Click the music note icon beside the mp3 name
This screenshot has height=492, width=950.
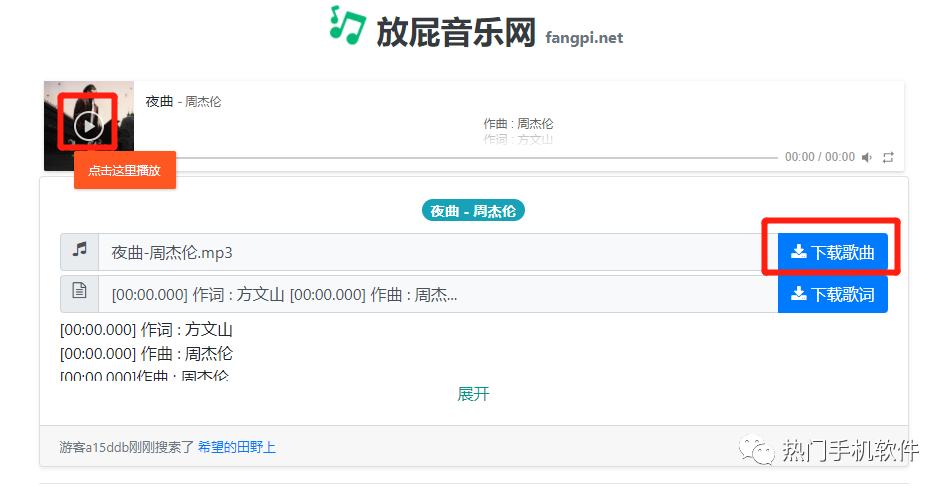click(x=79, y=250)
